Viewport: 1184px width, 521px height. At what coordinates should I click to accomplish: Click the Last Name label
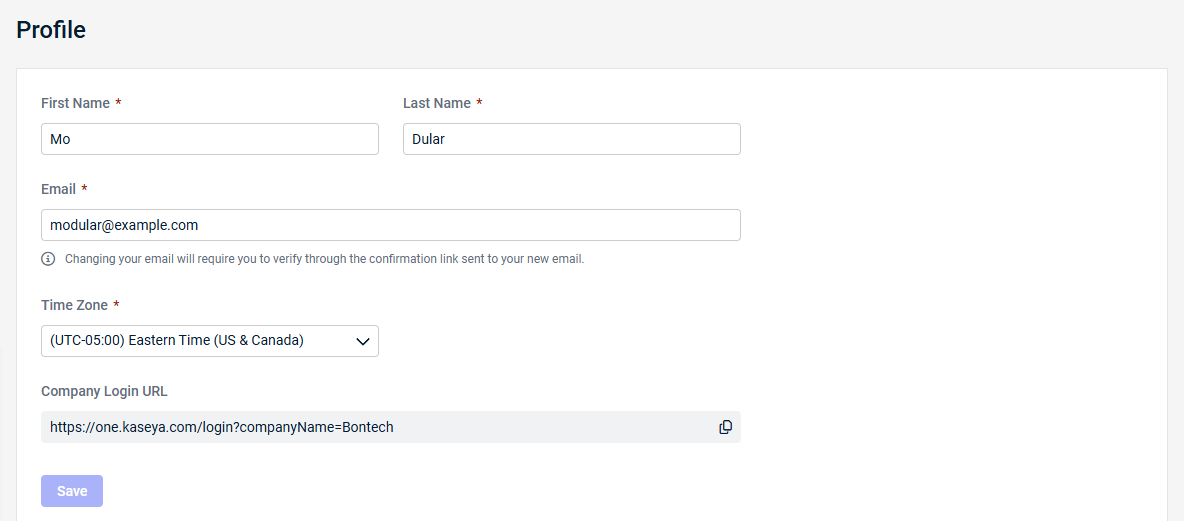(x=437, y=103)
